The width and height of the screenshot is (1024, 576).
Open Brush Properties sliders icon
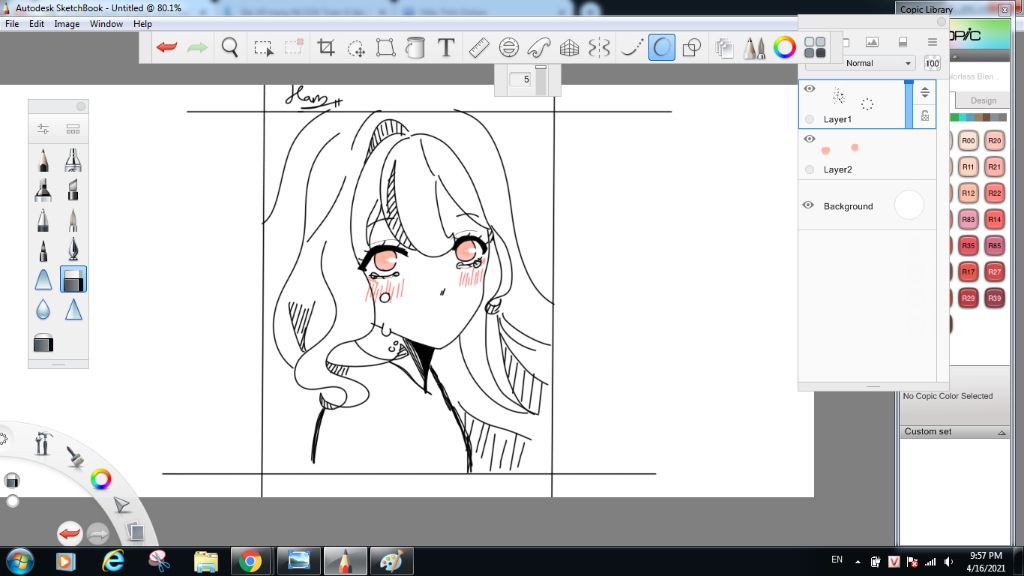click(x=43, y=129)
